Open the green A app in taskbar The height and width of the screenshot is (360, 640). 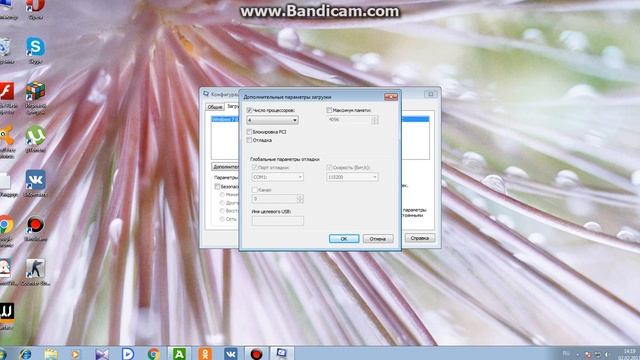click(179, 354)
